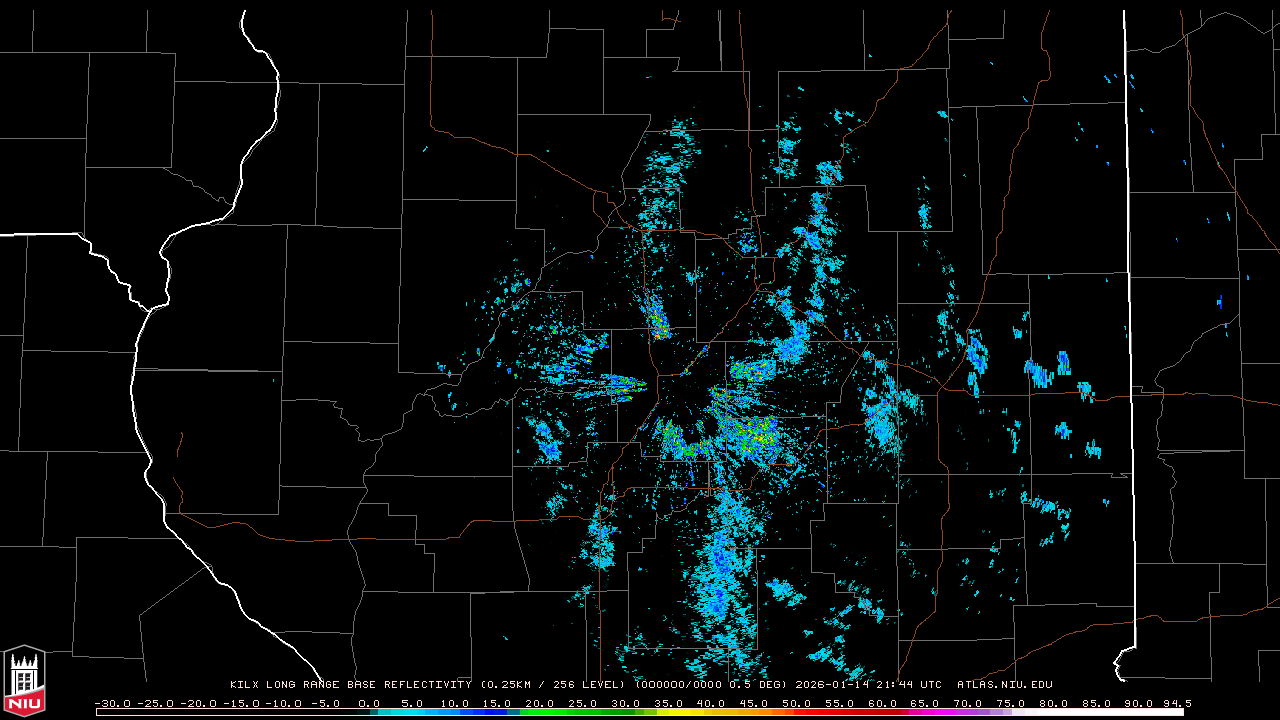The width and height of the screenshot is (1280, 720).
Task: Click the NIU castle logo
Action: [24, 681]
